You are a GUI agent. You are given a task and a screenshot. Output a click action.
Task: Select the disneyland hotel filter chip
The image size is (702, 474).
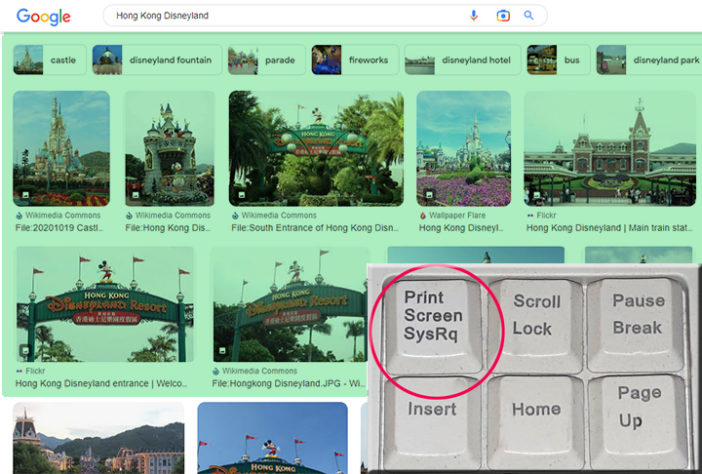pos(462,60)
